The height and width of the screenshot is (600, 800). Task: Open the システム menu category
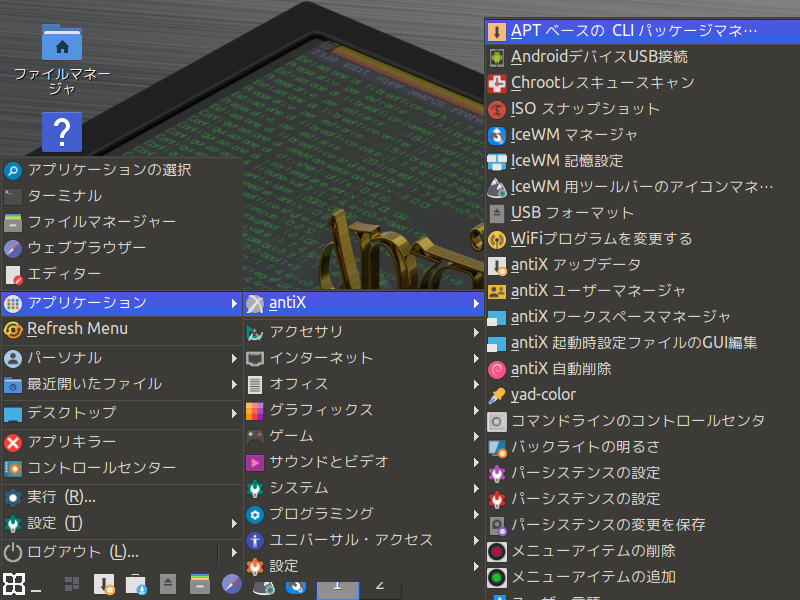(x=364, y=489)
